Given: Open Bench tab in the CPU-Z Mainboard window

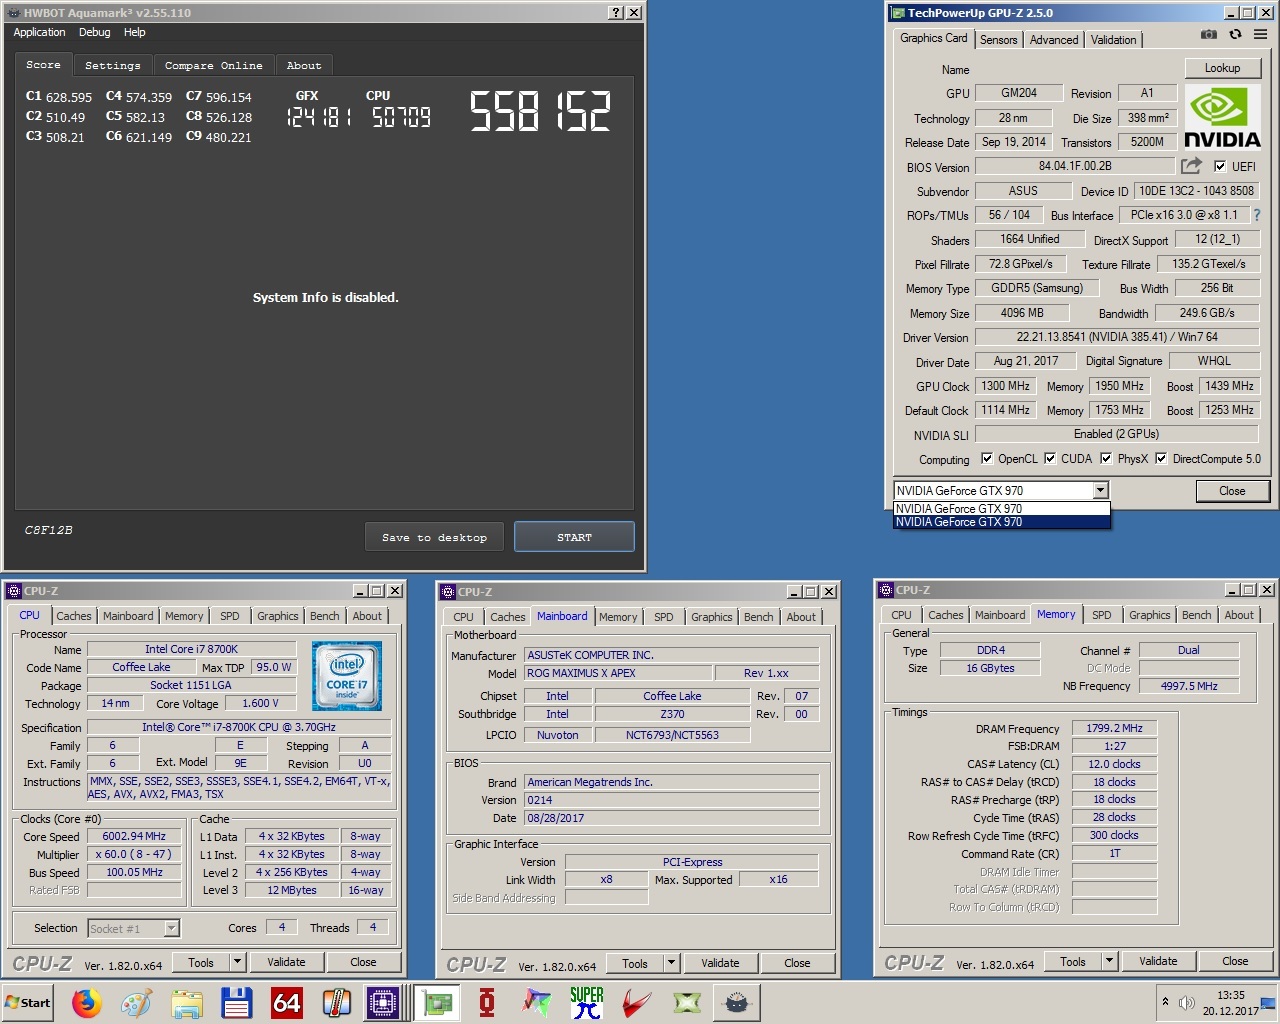Looking at the screenshot, I should [759, 617].
